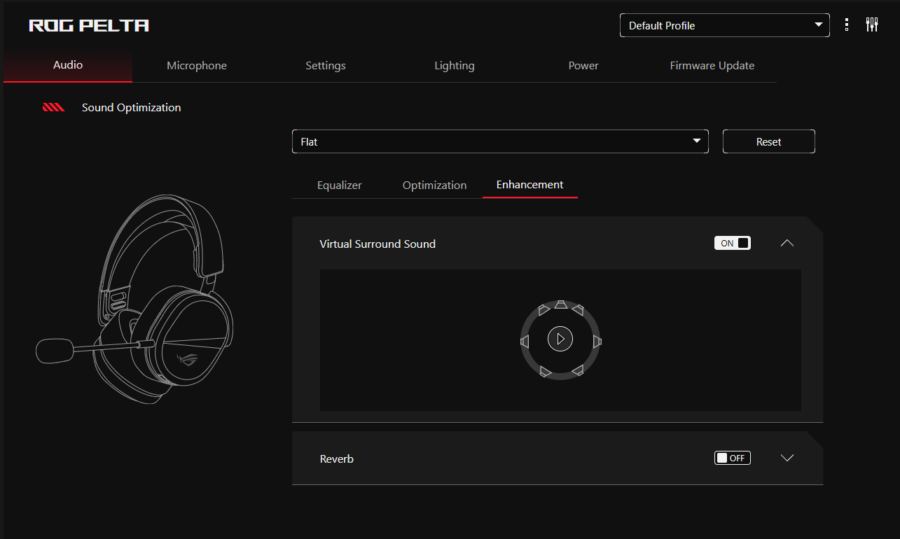
Task: Select the front center speaker icon
Action: pyautogui.click(x=561, y=305)
